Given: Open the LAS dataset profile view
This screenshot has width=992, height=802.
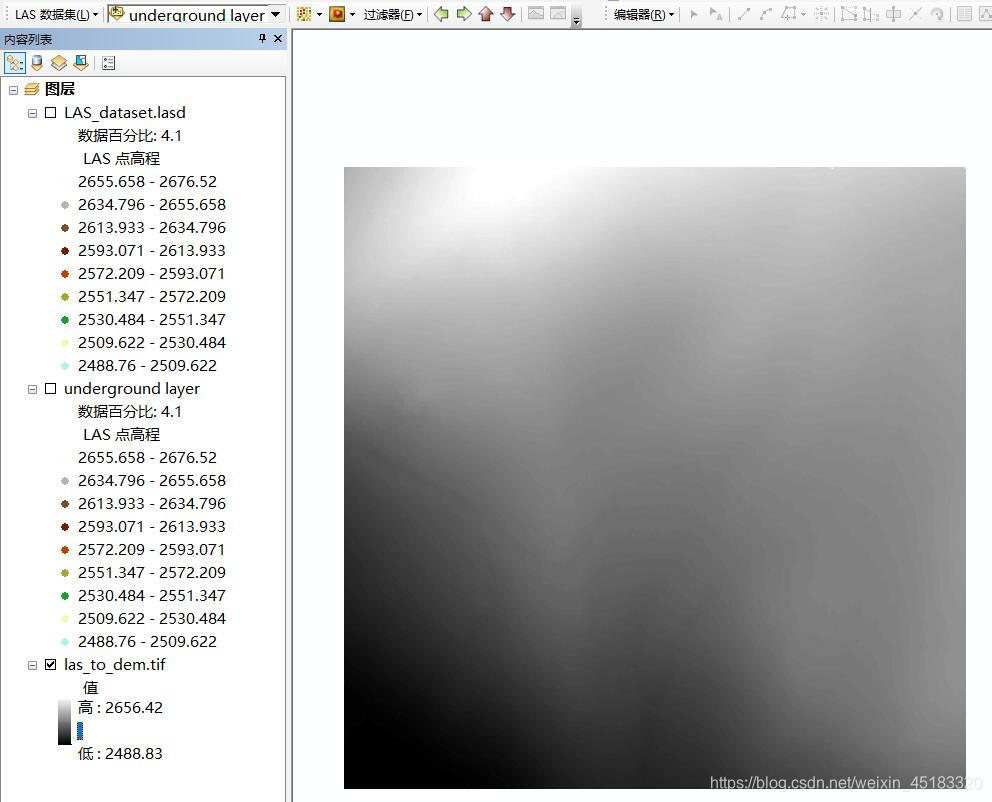Looking at the screenshot, I should [536, 13].
